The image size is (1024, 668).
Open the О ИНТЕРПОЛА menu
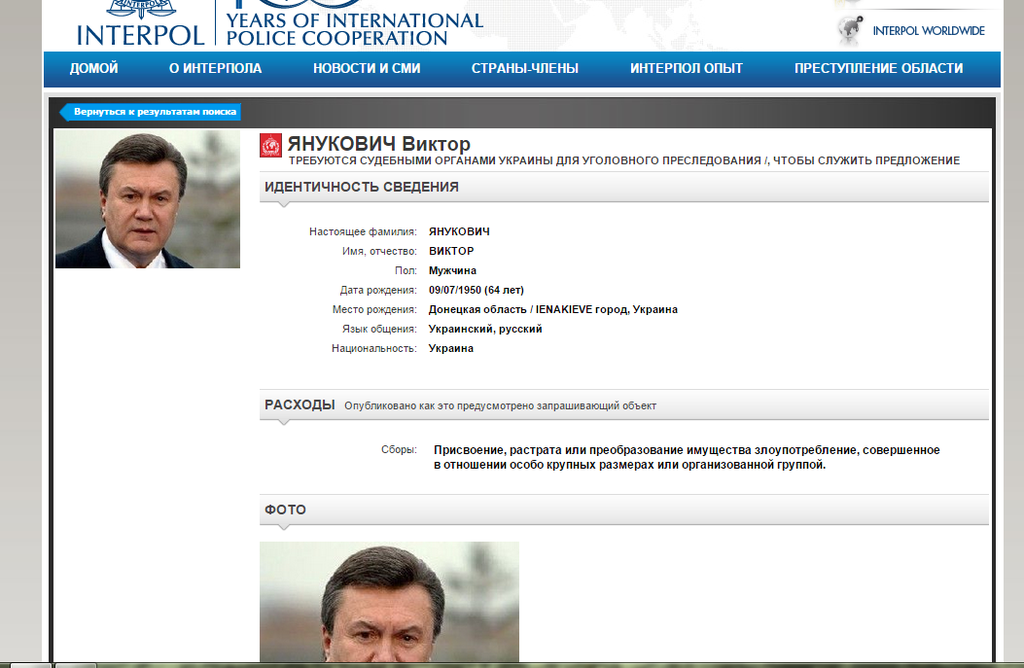pos(215,69)
